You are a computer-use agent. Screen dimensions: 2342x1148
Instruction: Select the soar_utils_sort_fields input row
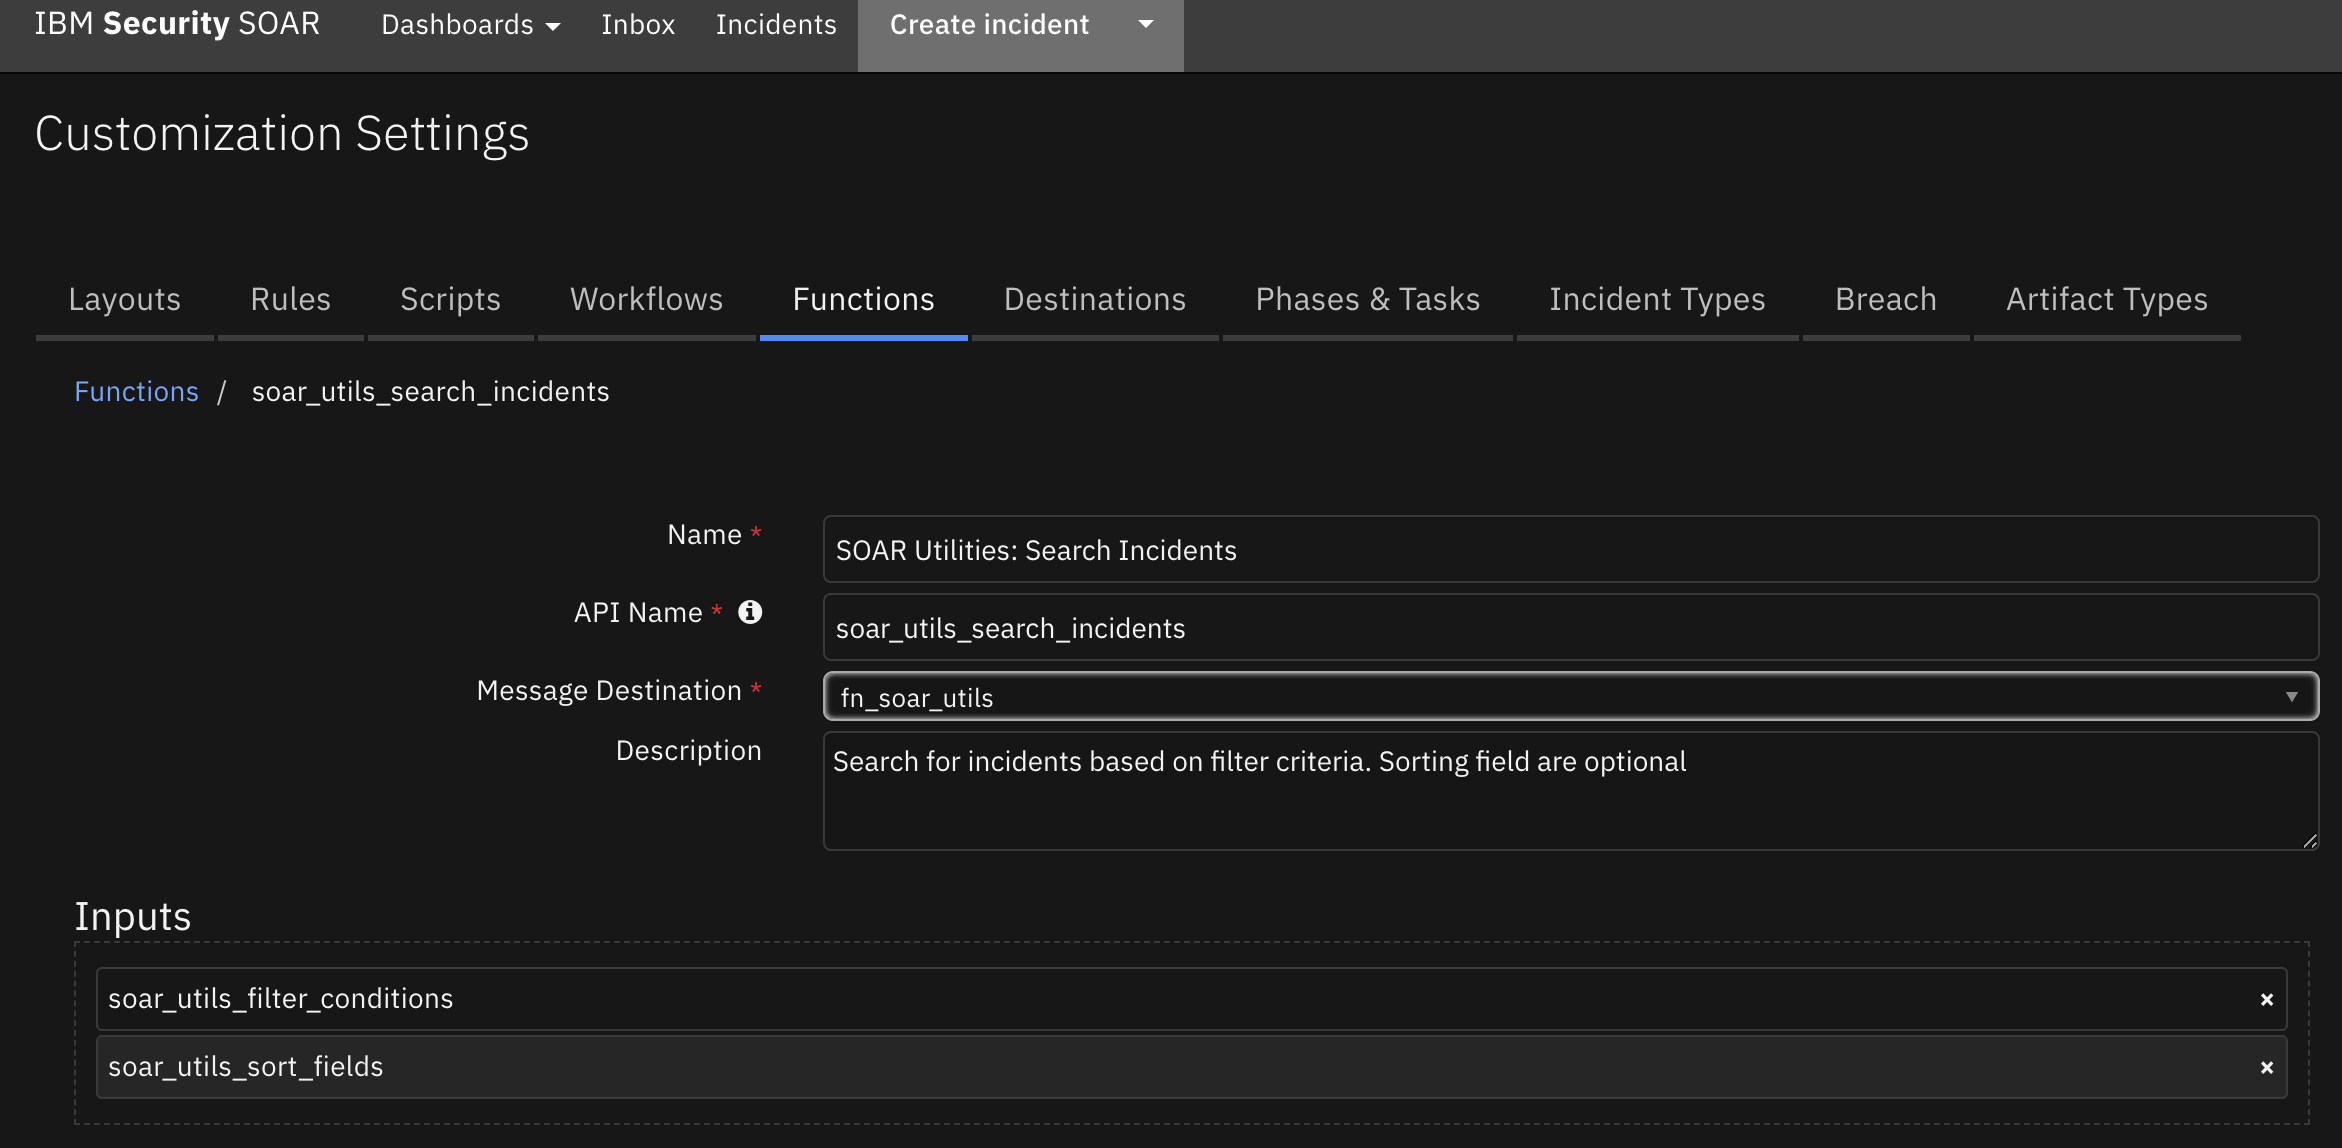pos(1191,1067)
